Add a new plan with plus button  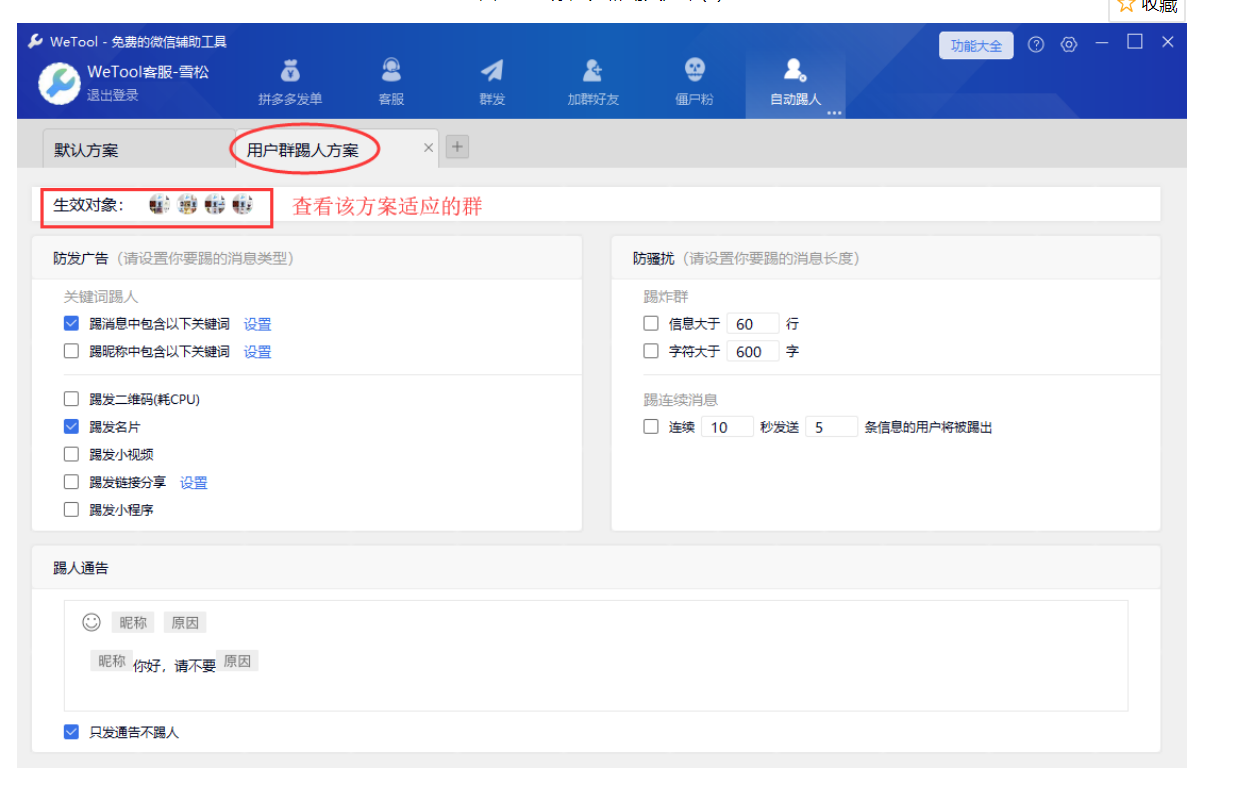457,147
